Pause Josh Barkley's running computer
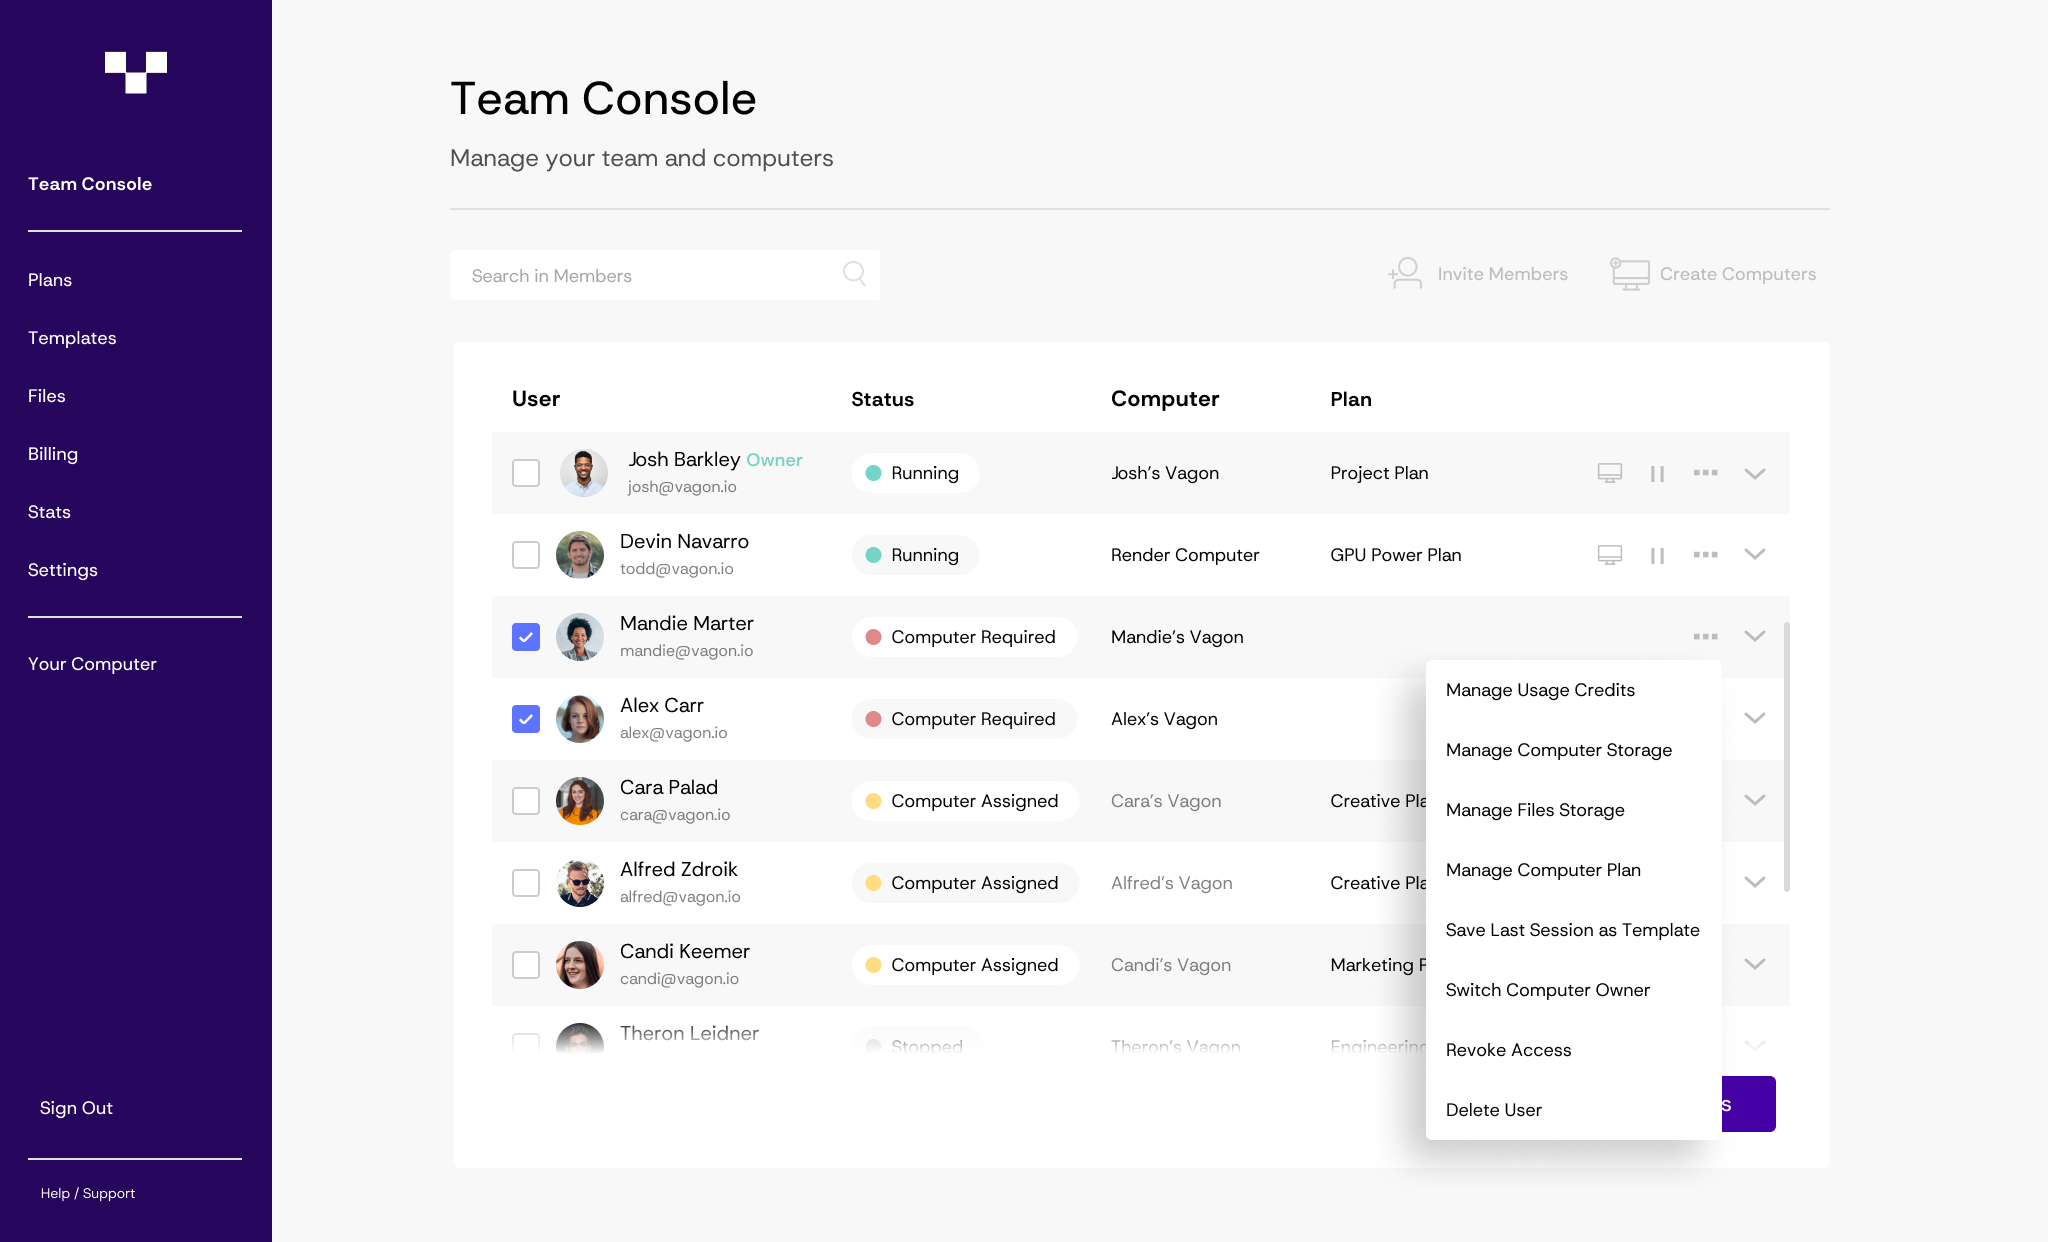2048x1242 pixels. 1657,474
